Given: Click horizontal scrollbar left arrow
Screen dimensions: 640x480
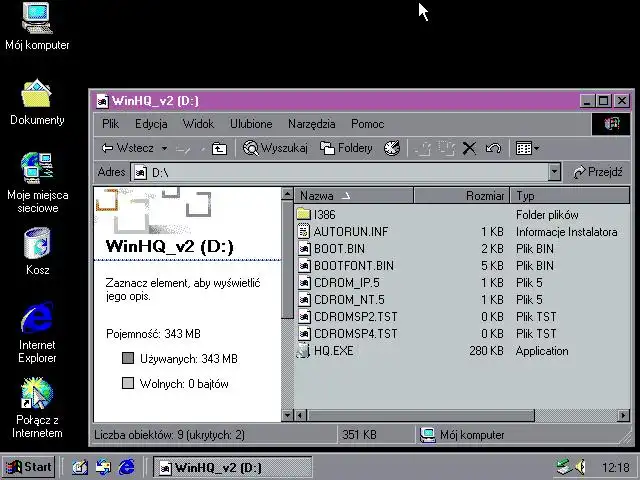Looking at the screenshot, I should click(301, 416).
